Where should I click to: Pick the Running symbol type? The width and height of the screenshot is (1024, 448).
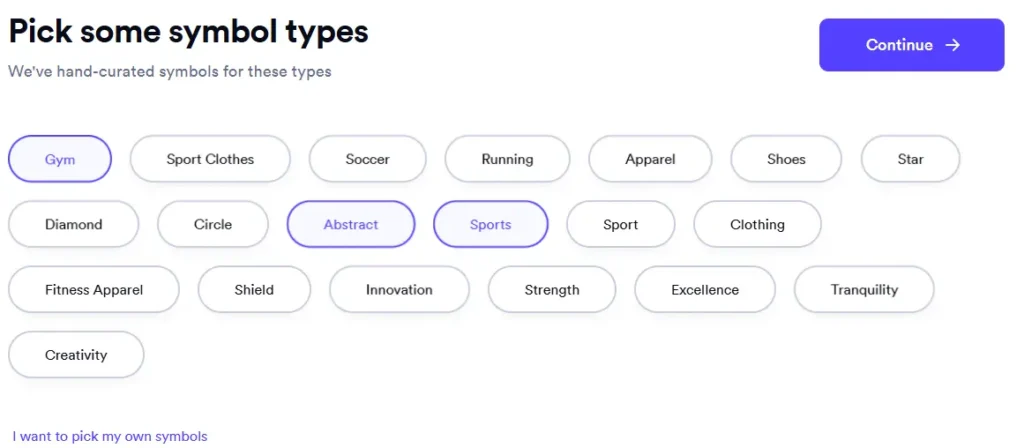[x=507, y=159]
